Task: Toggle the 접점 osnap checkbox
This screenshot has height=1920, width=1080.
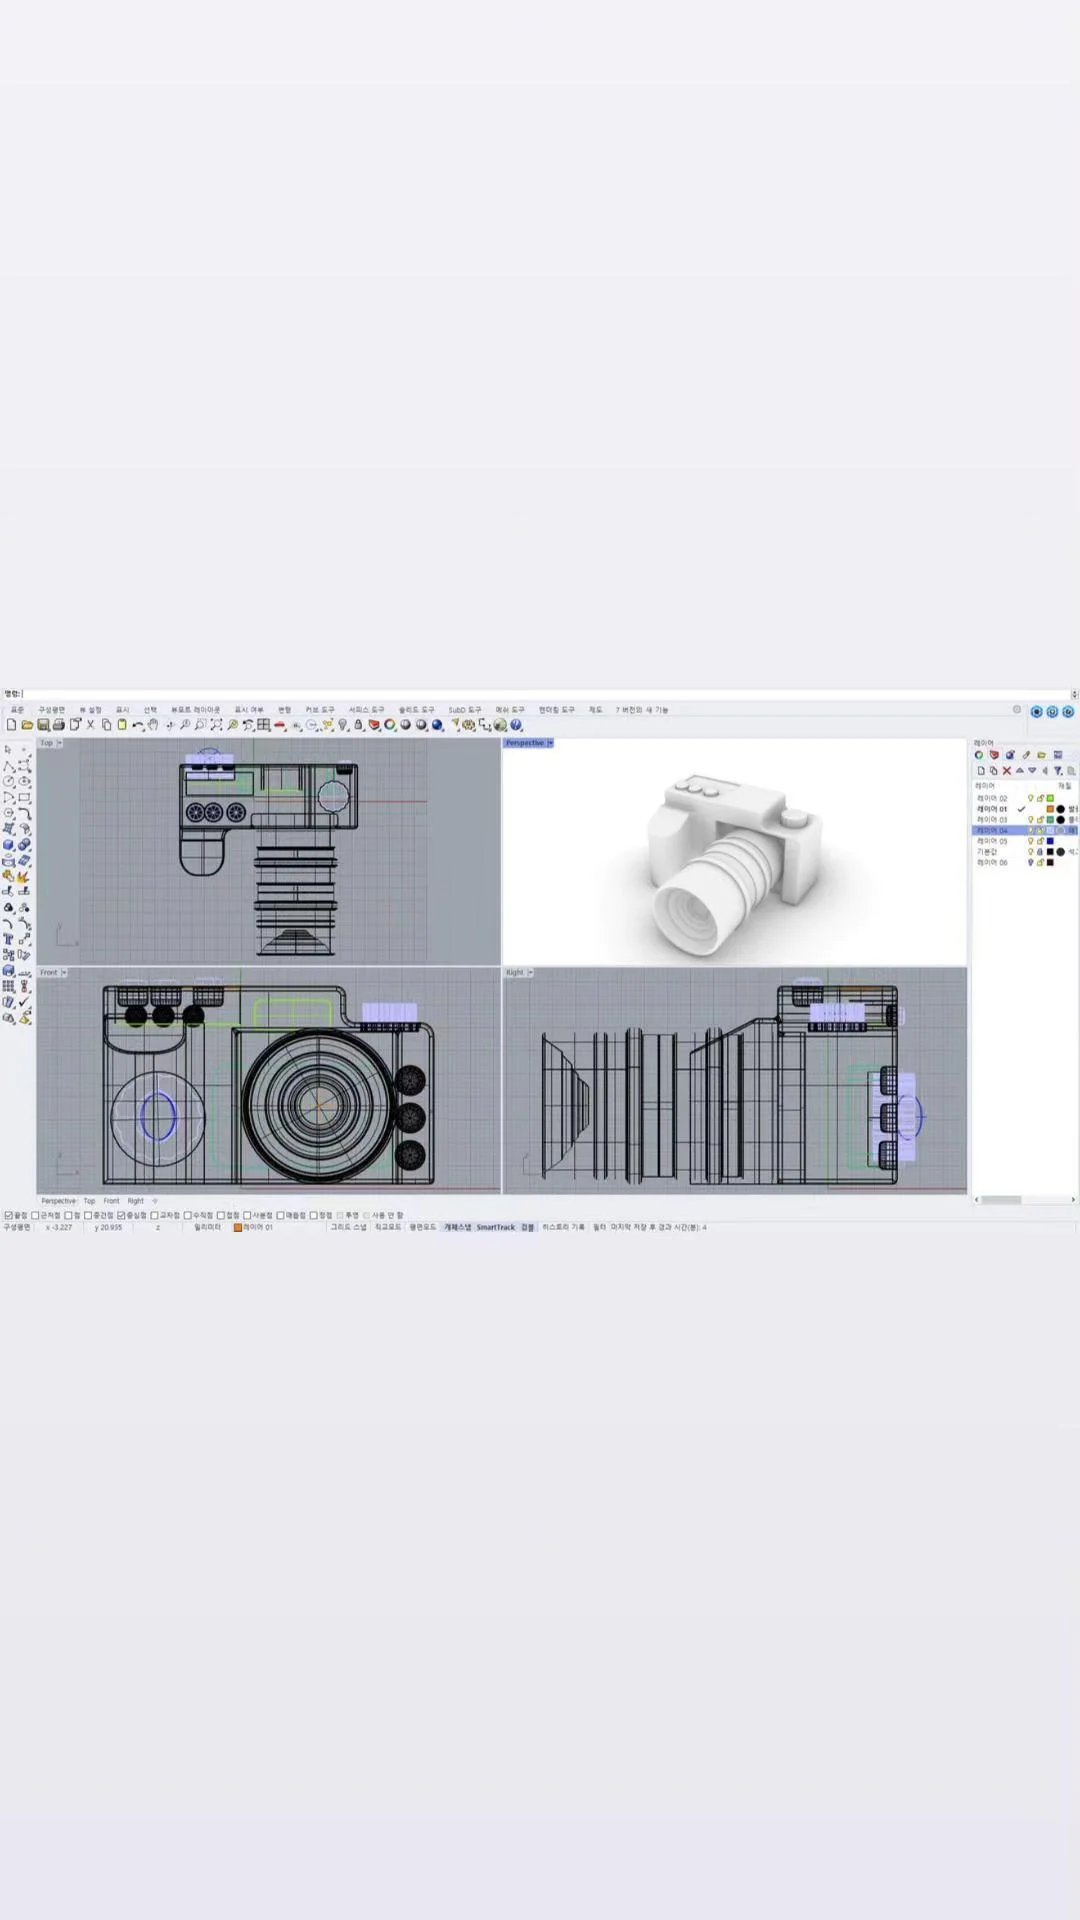Action: click(222, 1215)
